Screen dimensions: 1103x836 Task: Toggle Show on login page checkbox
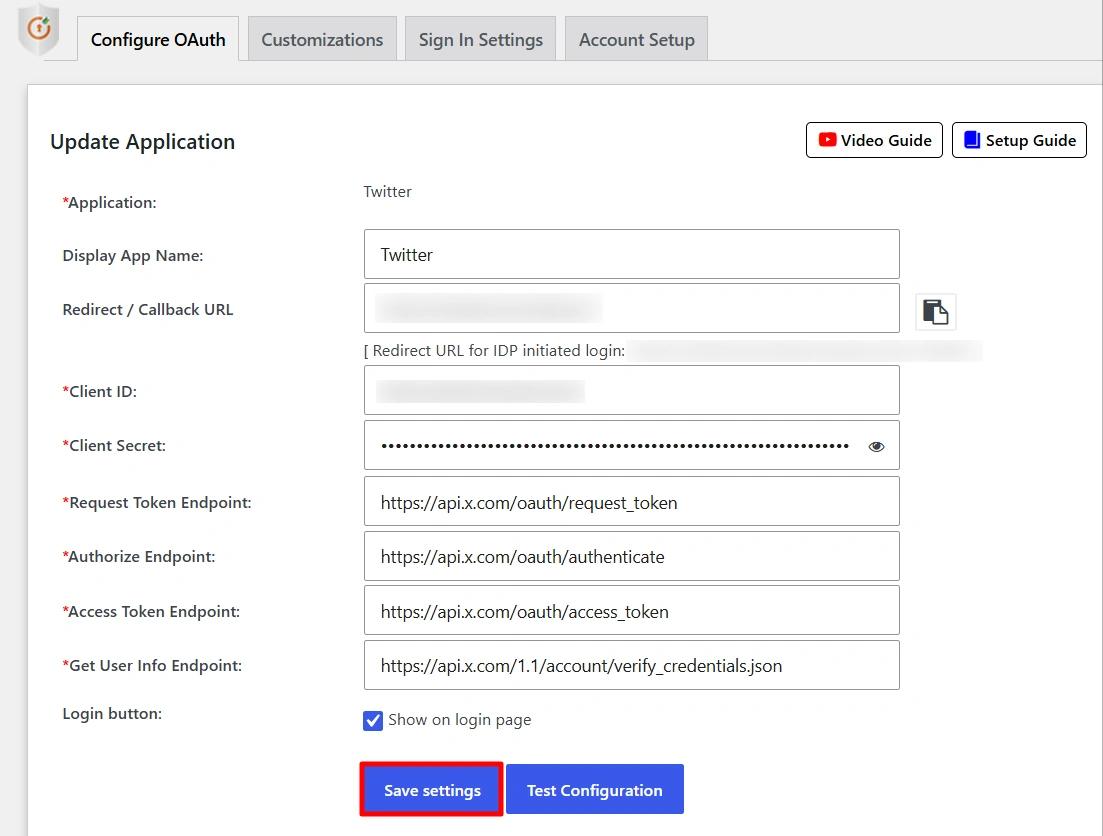373,721
